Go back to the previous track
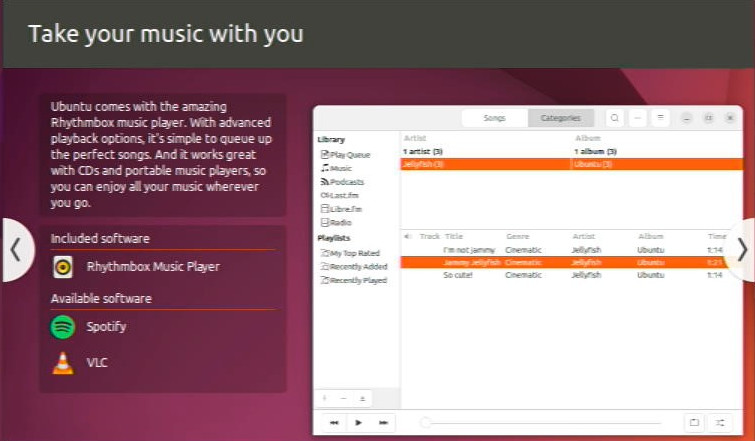755x441 pixels. (334, 423)
